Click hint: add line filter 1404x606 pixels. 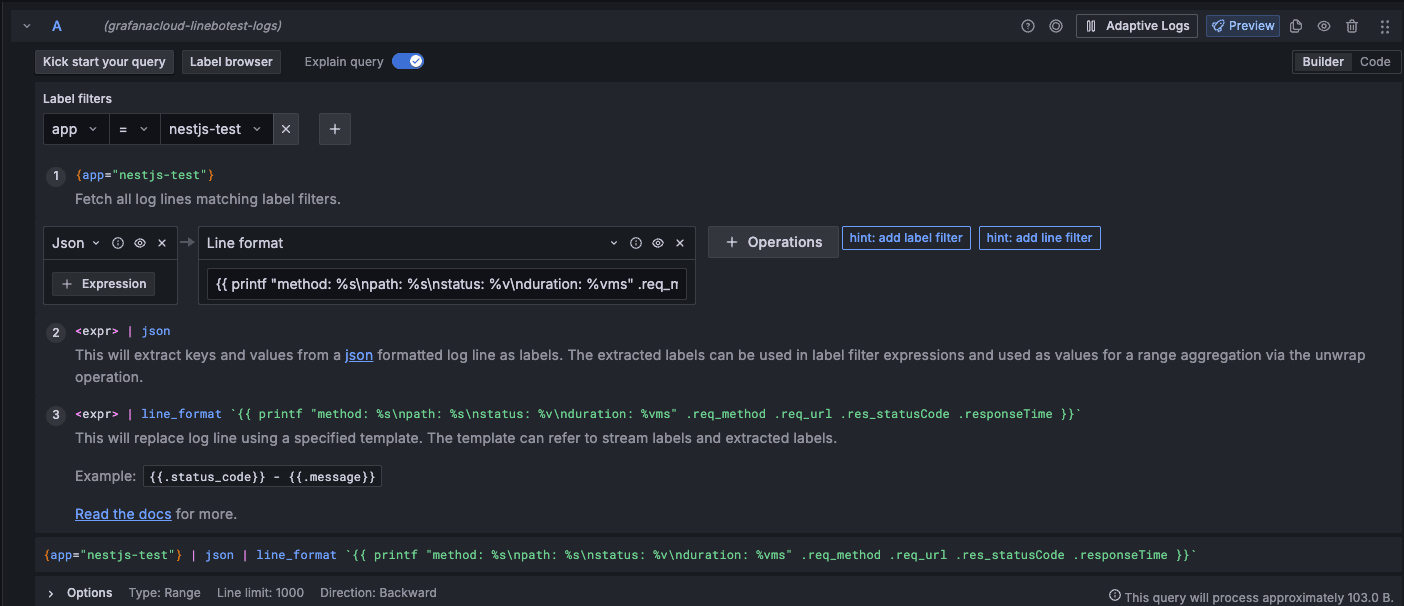1040,238
